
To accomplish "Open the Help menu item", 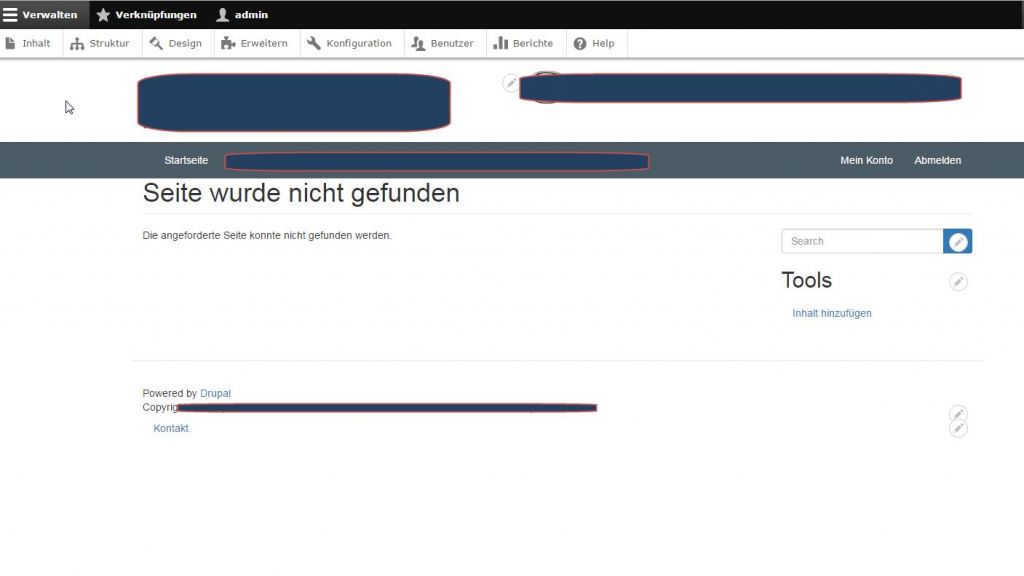I will [x=594, y=44].
